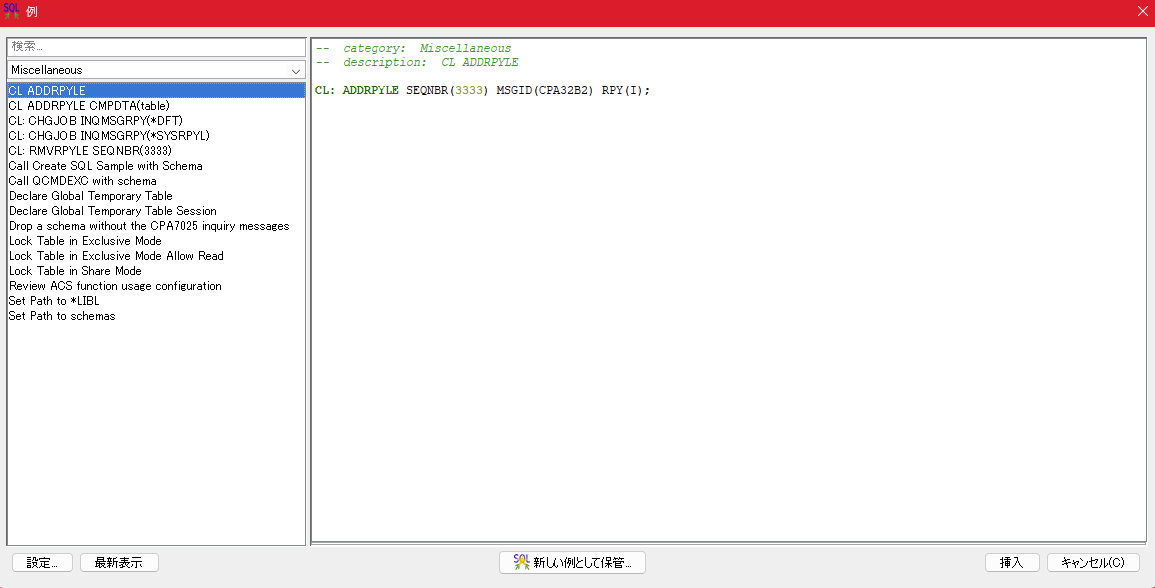Select Declare Global Temporary Table example
The height and width of the screenshot is (588, 1155).
point(156,196)
